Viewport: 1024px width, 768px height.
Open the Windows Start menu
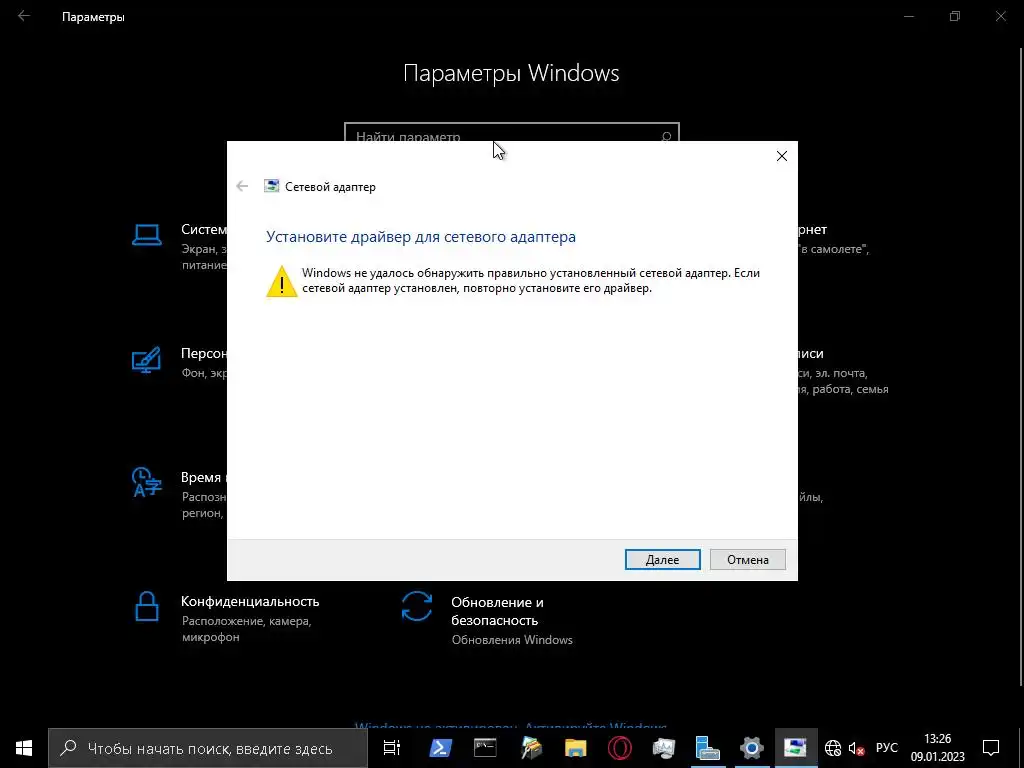click(24, 748)
